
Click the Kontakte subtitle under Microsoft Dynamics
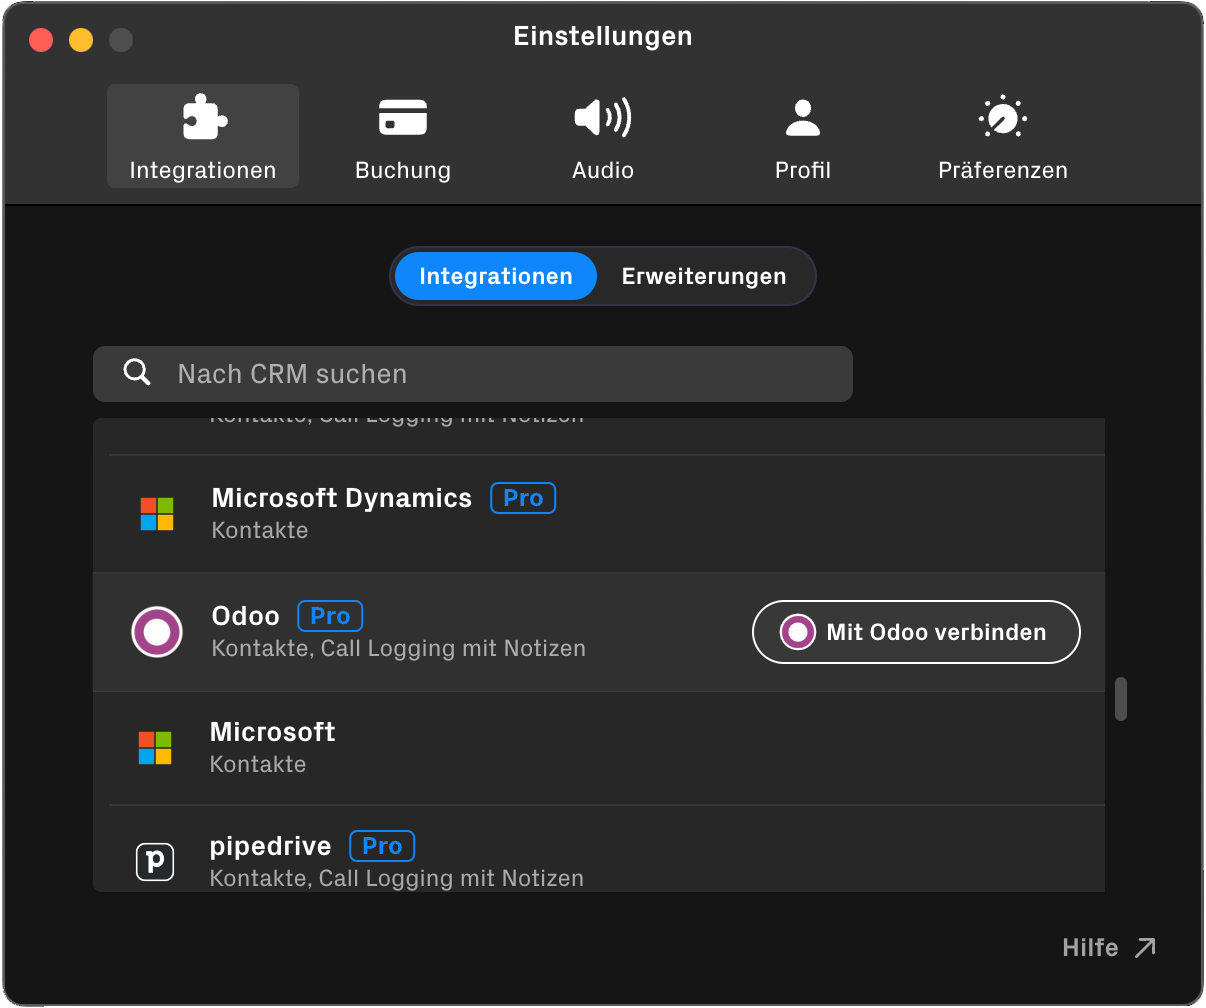[x=260, y=530]
